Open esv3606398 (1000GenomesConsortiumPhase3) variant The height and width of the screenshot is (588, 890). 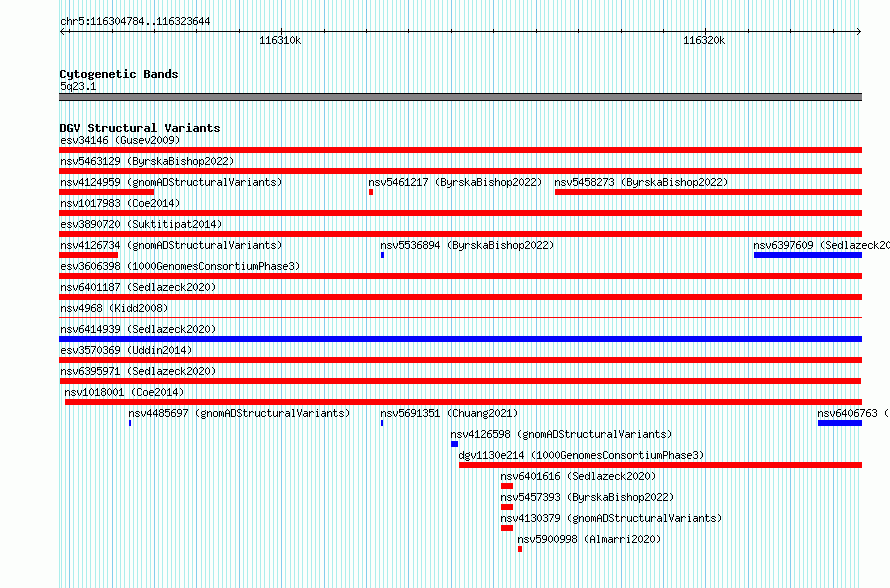coord(180,266)
